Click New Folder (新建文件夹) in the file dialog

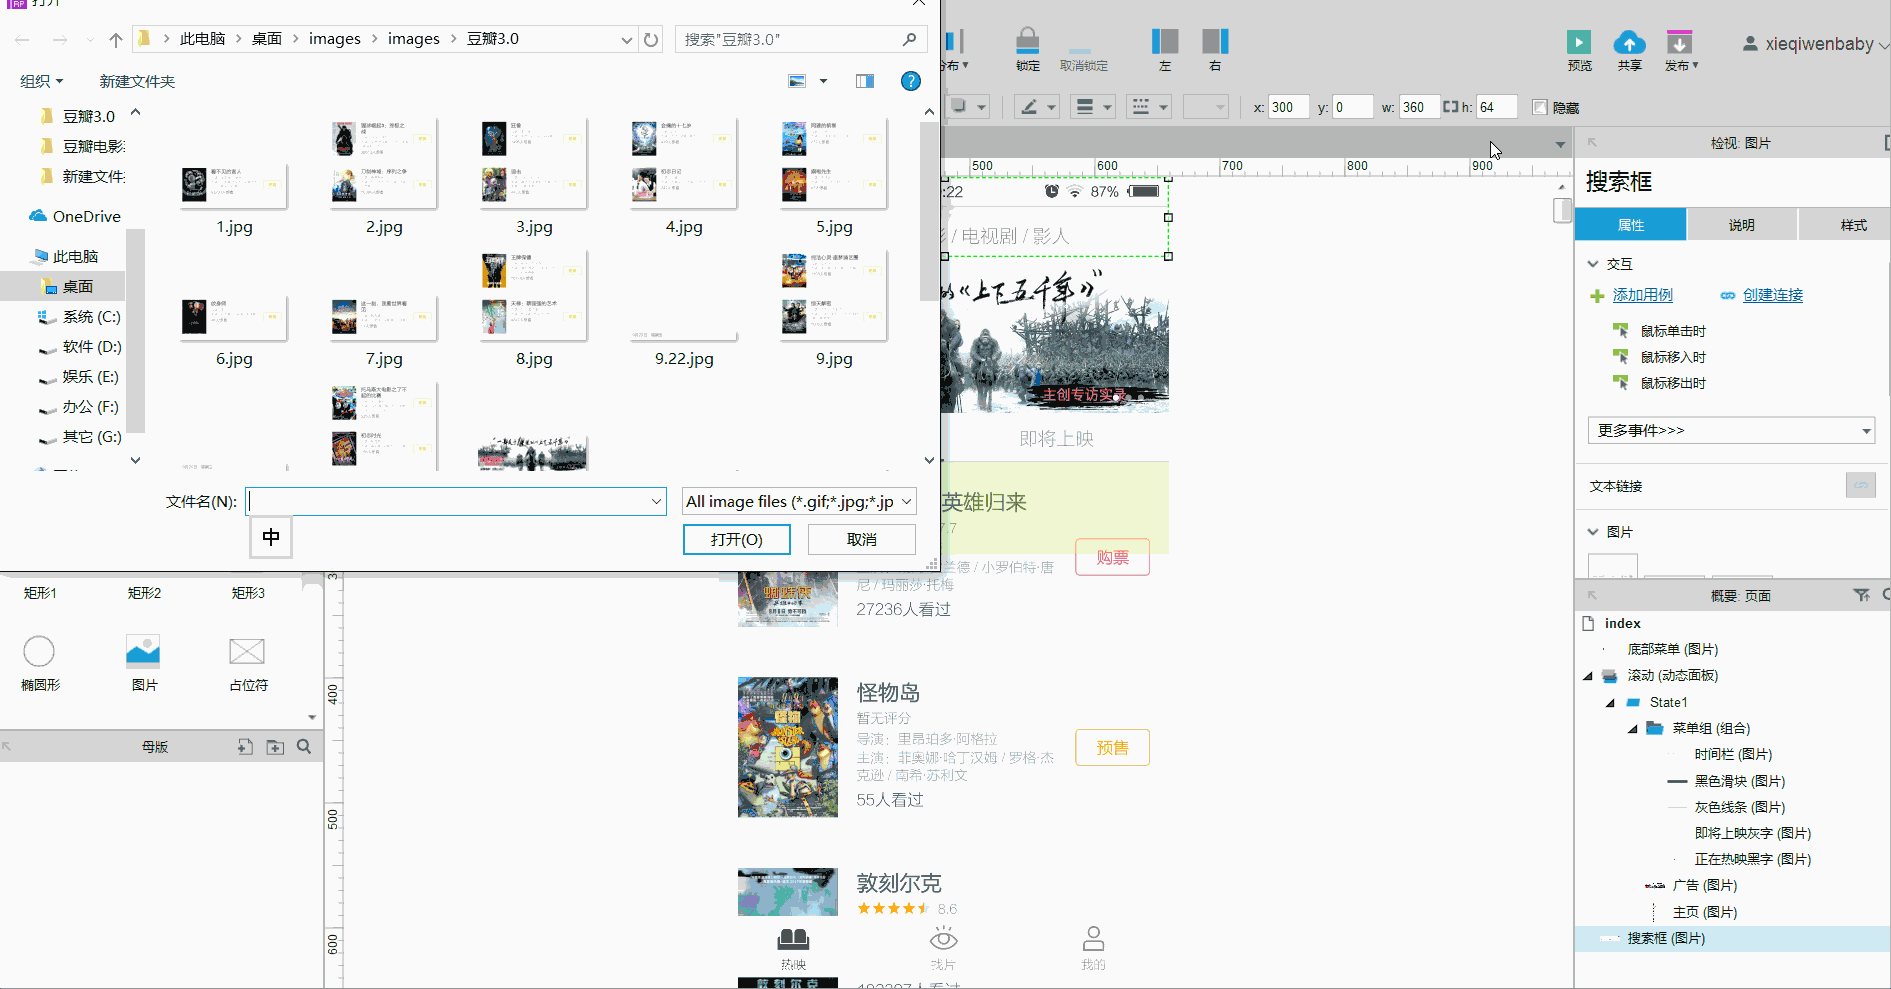click(x=137, y=81)
